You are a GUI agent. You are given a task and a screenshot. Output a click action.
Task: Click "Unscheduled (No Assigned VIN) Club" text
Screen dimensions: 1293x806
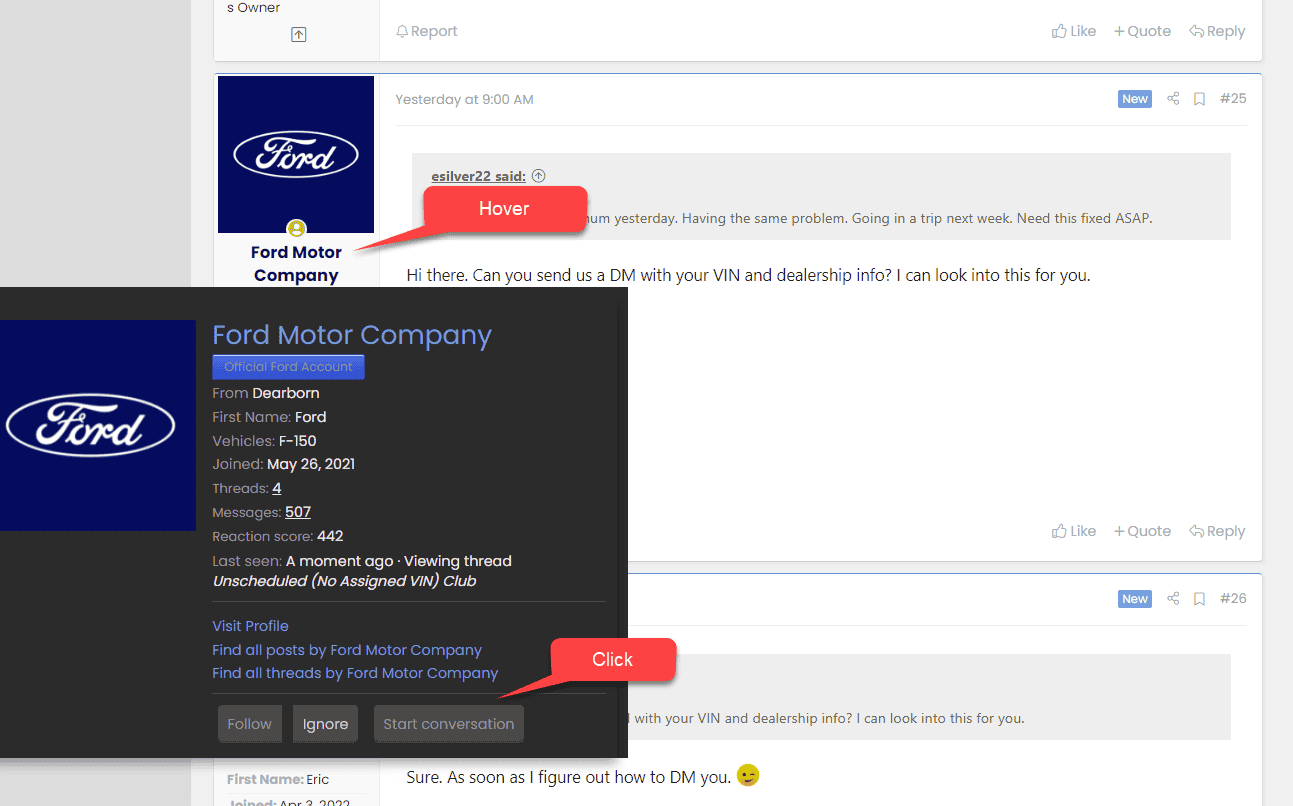click(345, 581)
